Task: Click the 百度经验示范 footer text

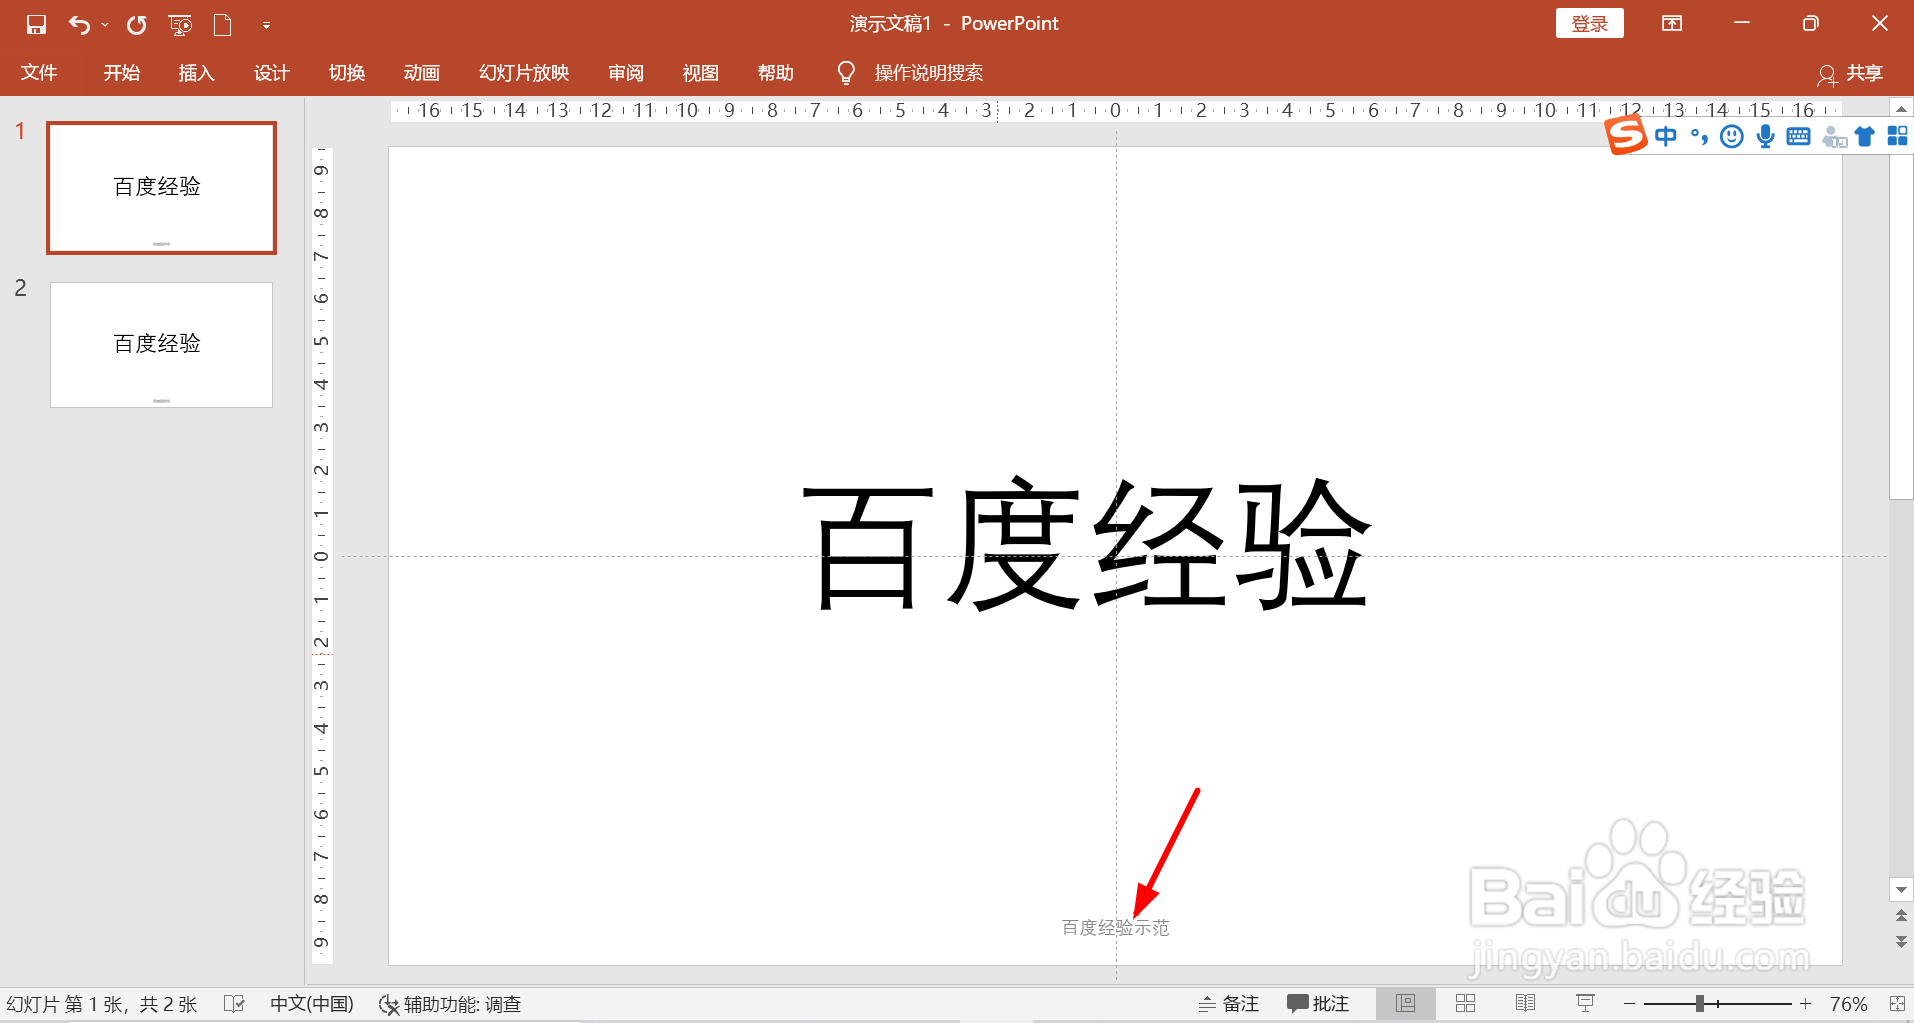Action: pyautogui.click(x=1115, y=927)
